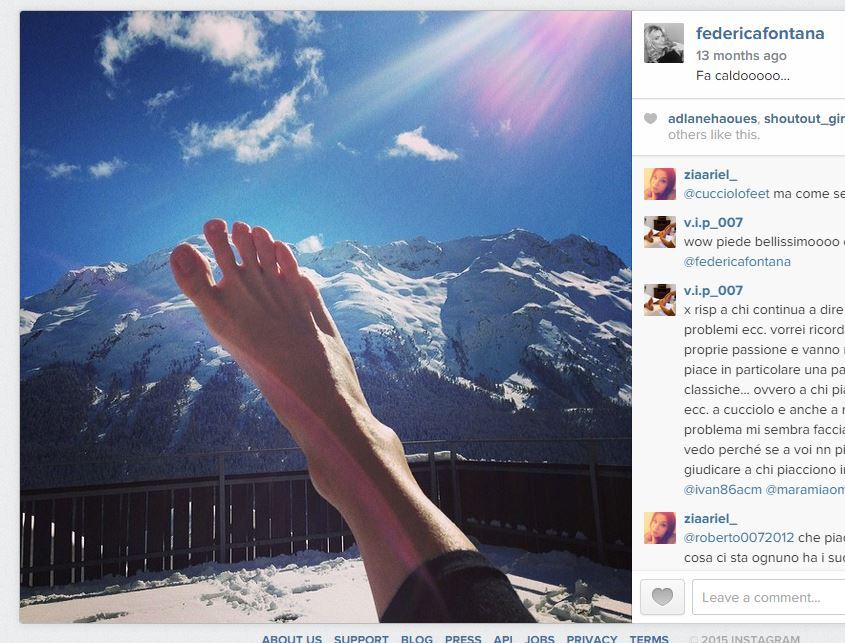Click the heart like button beside comment box
845x643 pixels.
pos(662,597)
